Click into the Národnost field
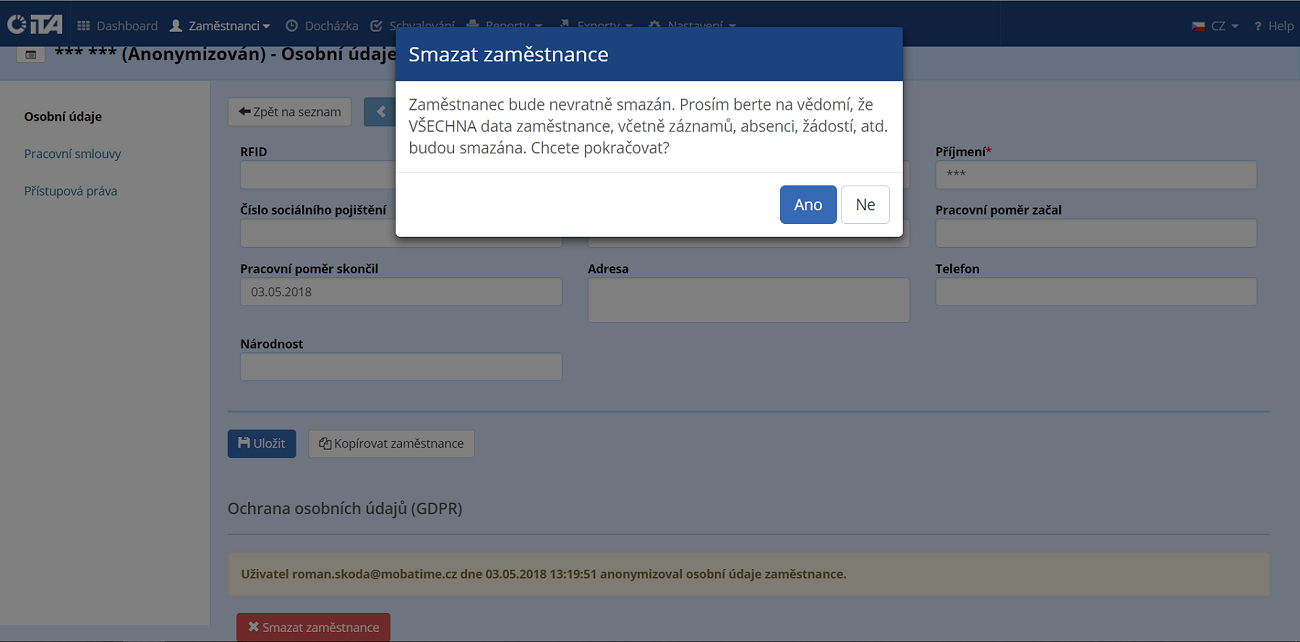 tap(400, 367)
